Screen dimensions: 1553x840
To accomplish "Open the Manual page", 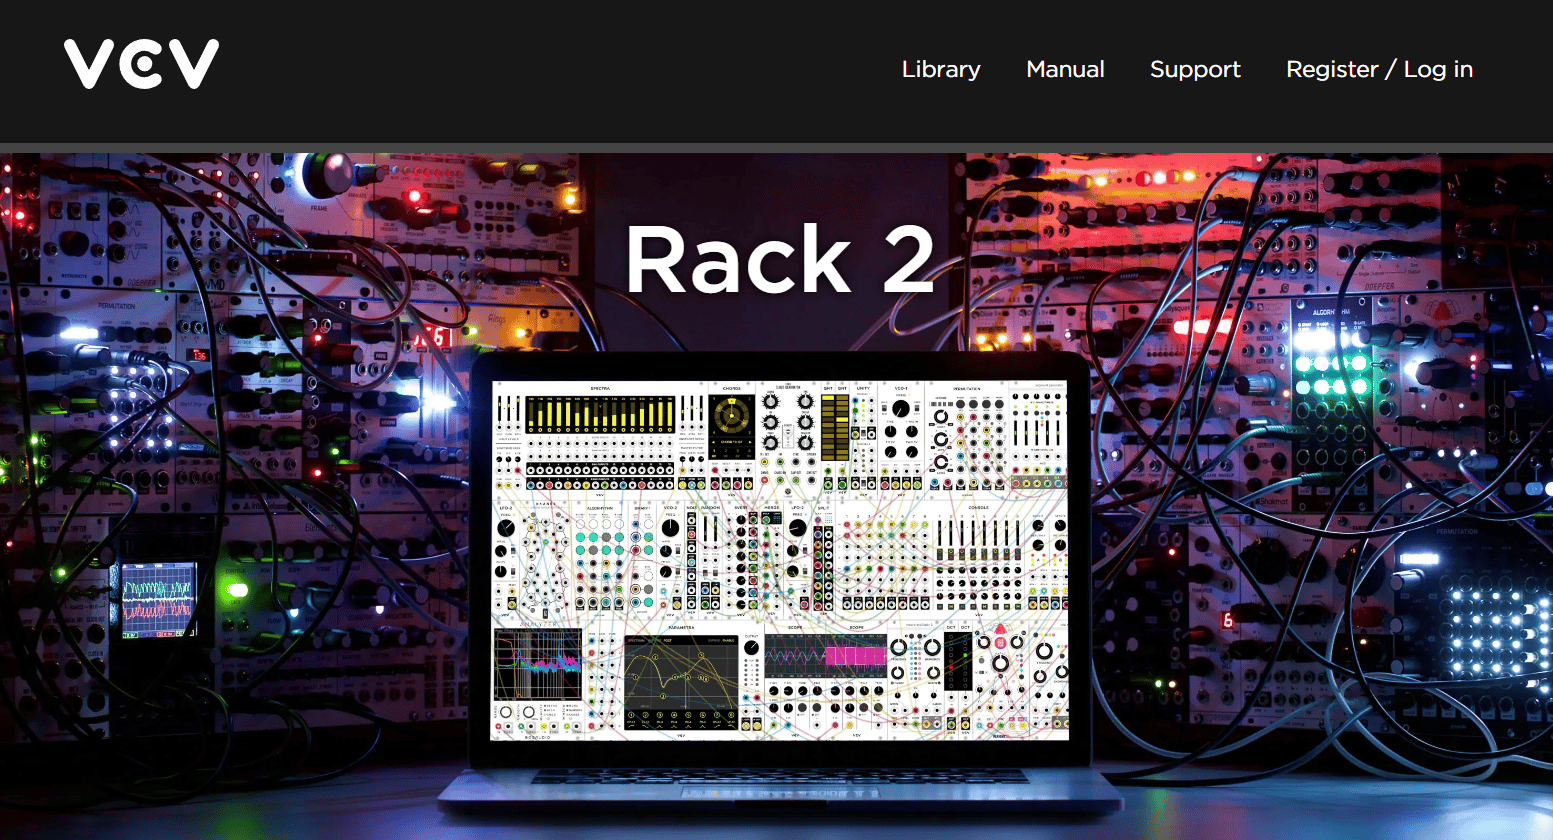I will point(1065,70).
